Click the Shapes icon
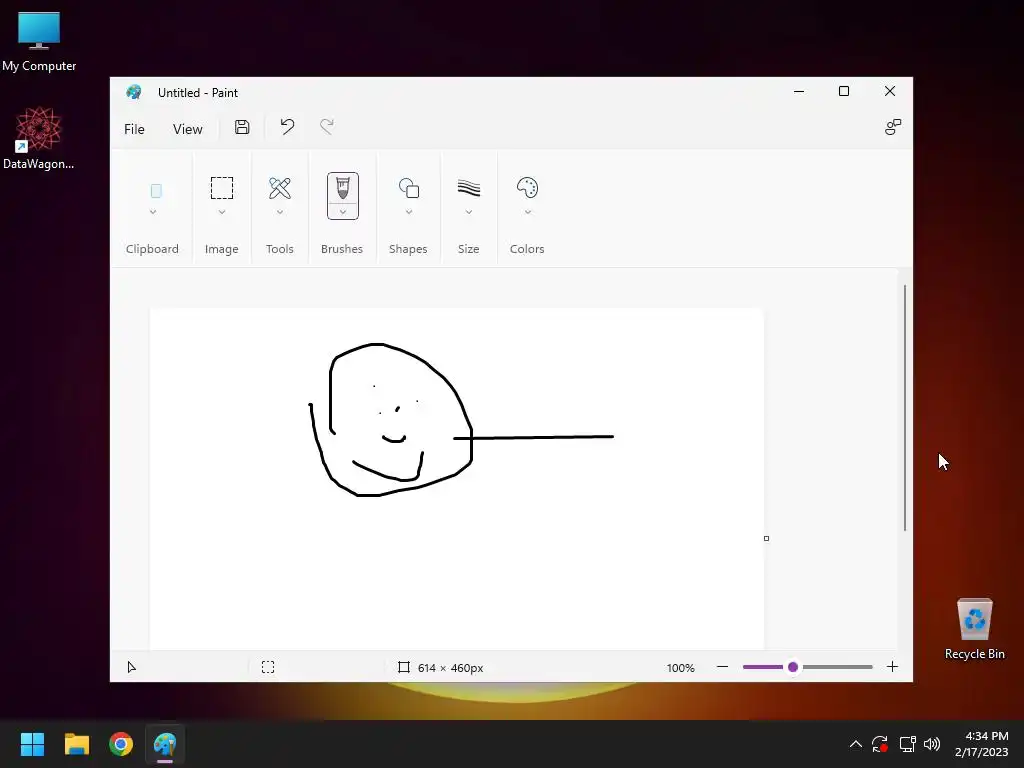 (x=409, y=188)
